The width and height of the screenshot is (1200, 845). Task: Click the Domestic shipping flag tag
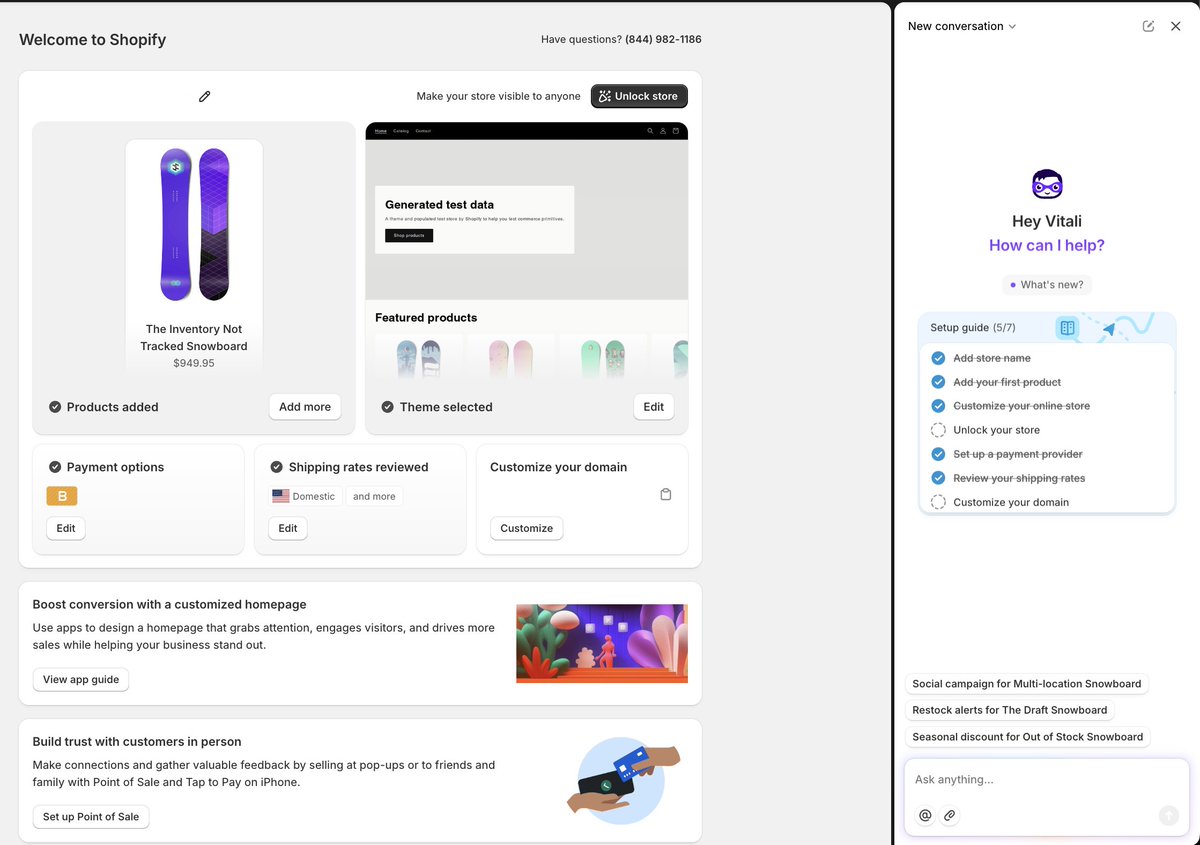(x=305, y=496)
